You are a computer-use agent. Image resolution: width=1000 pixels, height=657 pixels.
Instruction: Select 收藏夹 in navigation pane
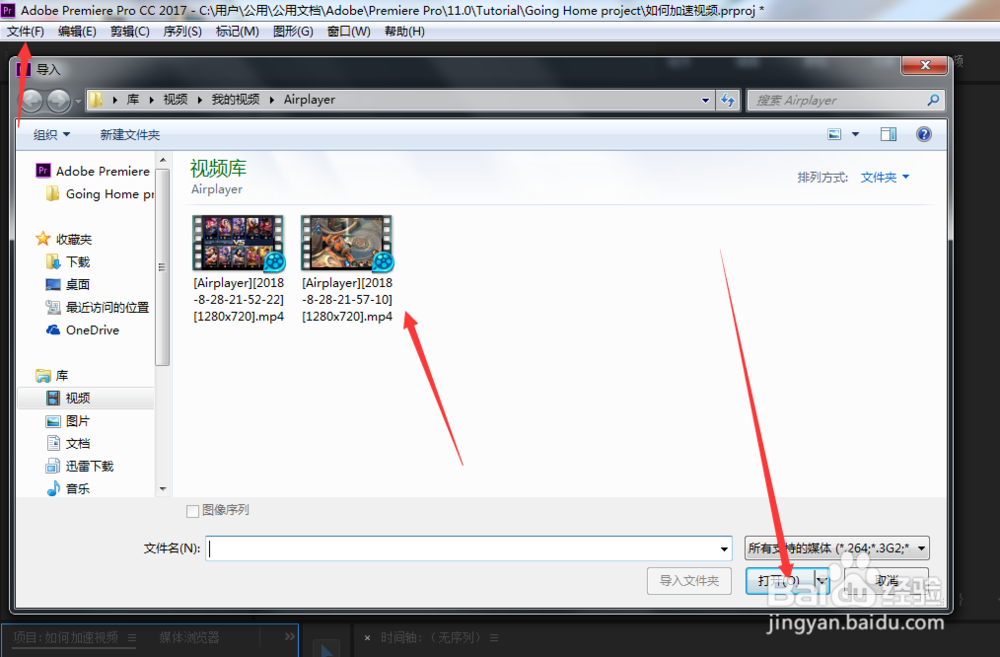(64, 239)
